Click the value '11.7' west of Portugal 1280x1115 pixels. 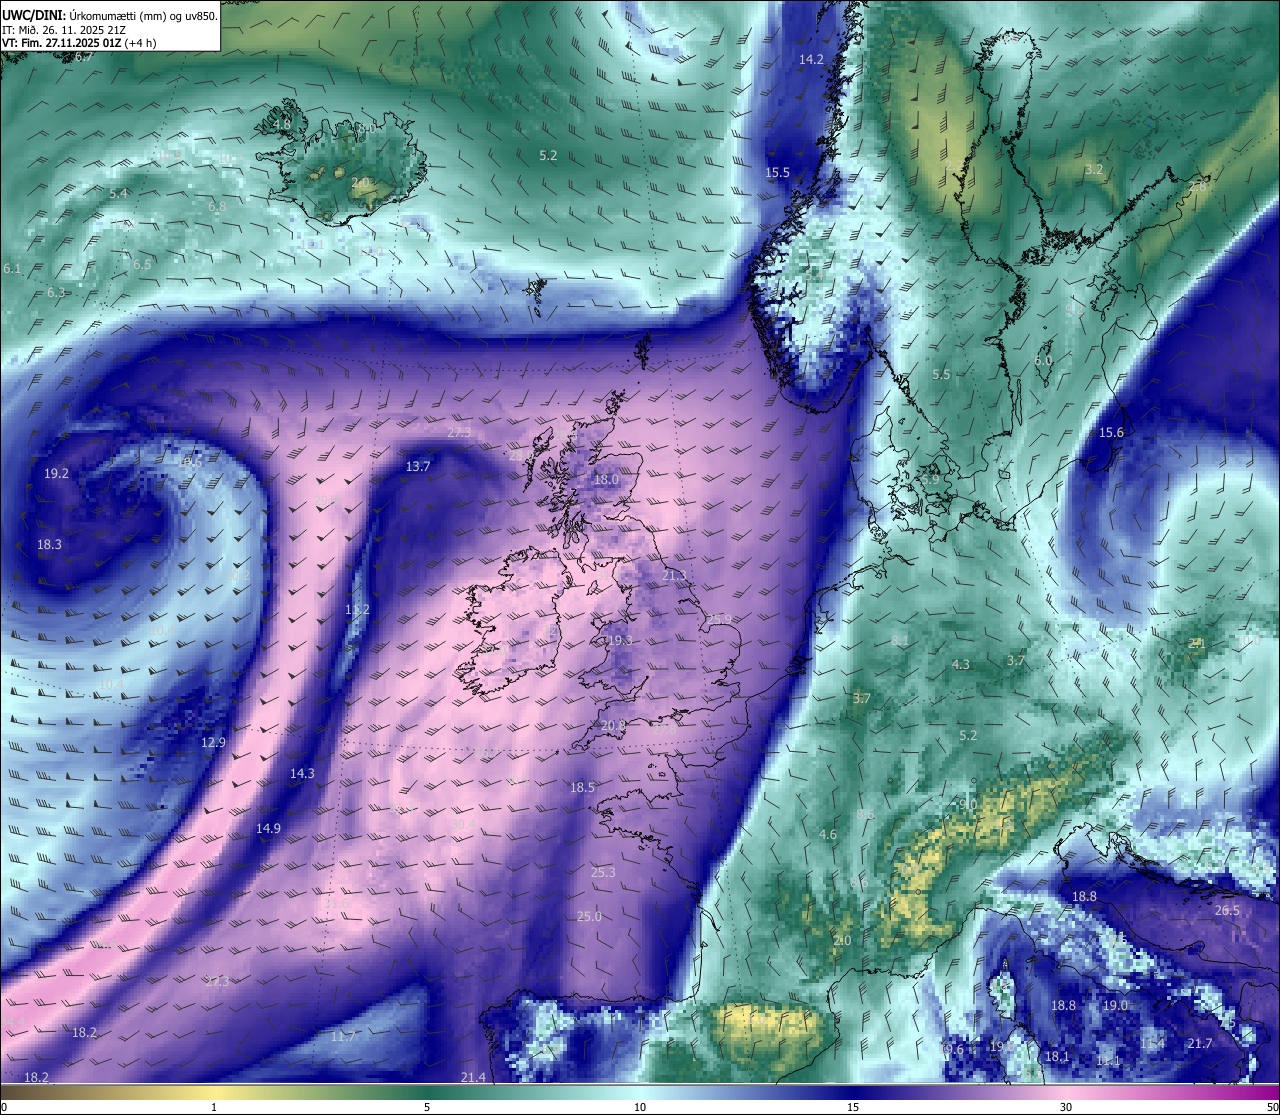pyautogui.click(x=343, y=1036)
